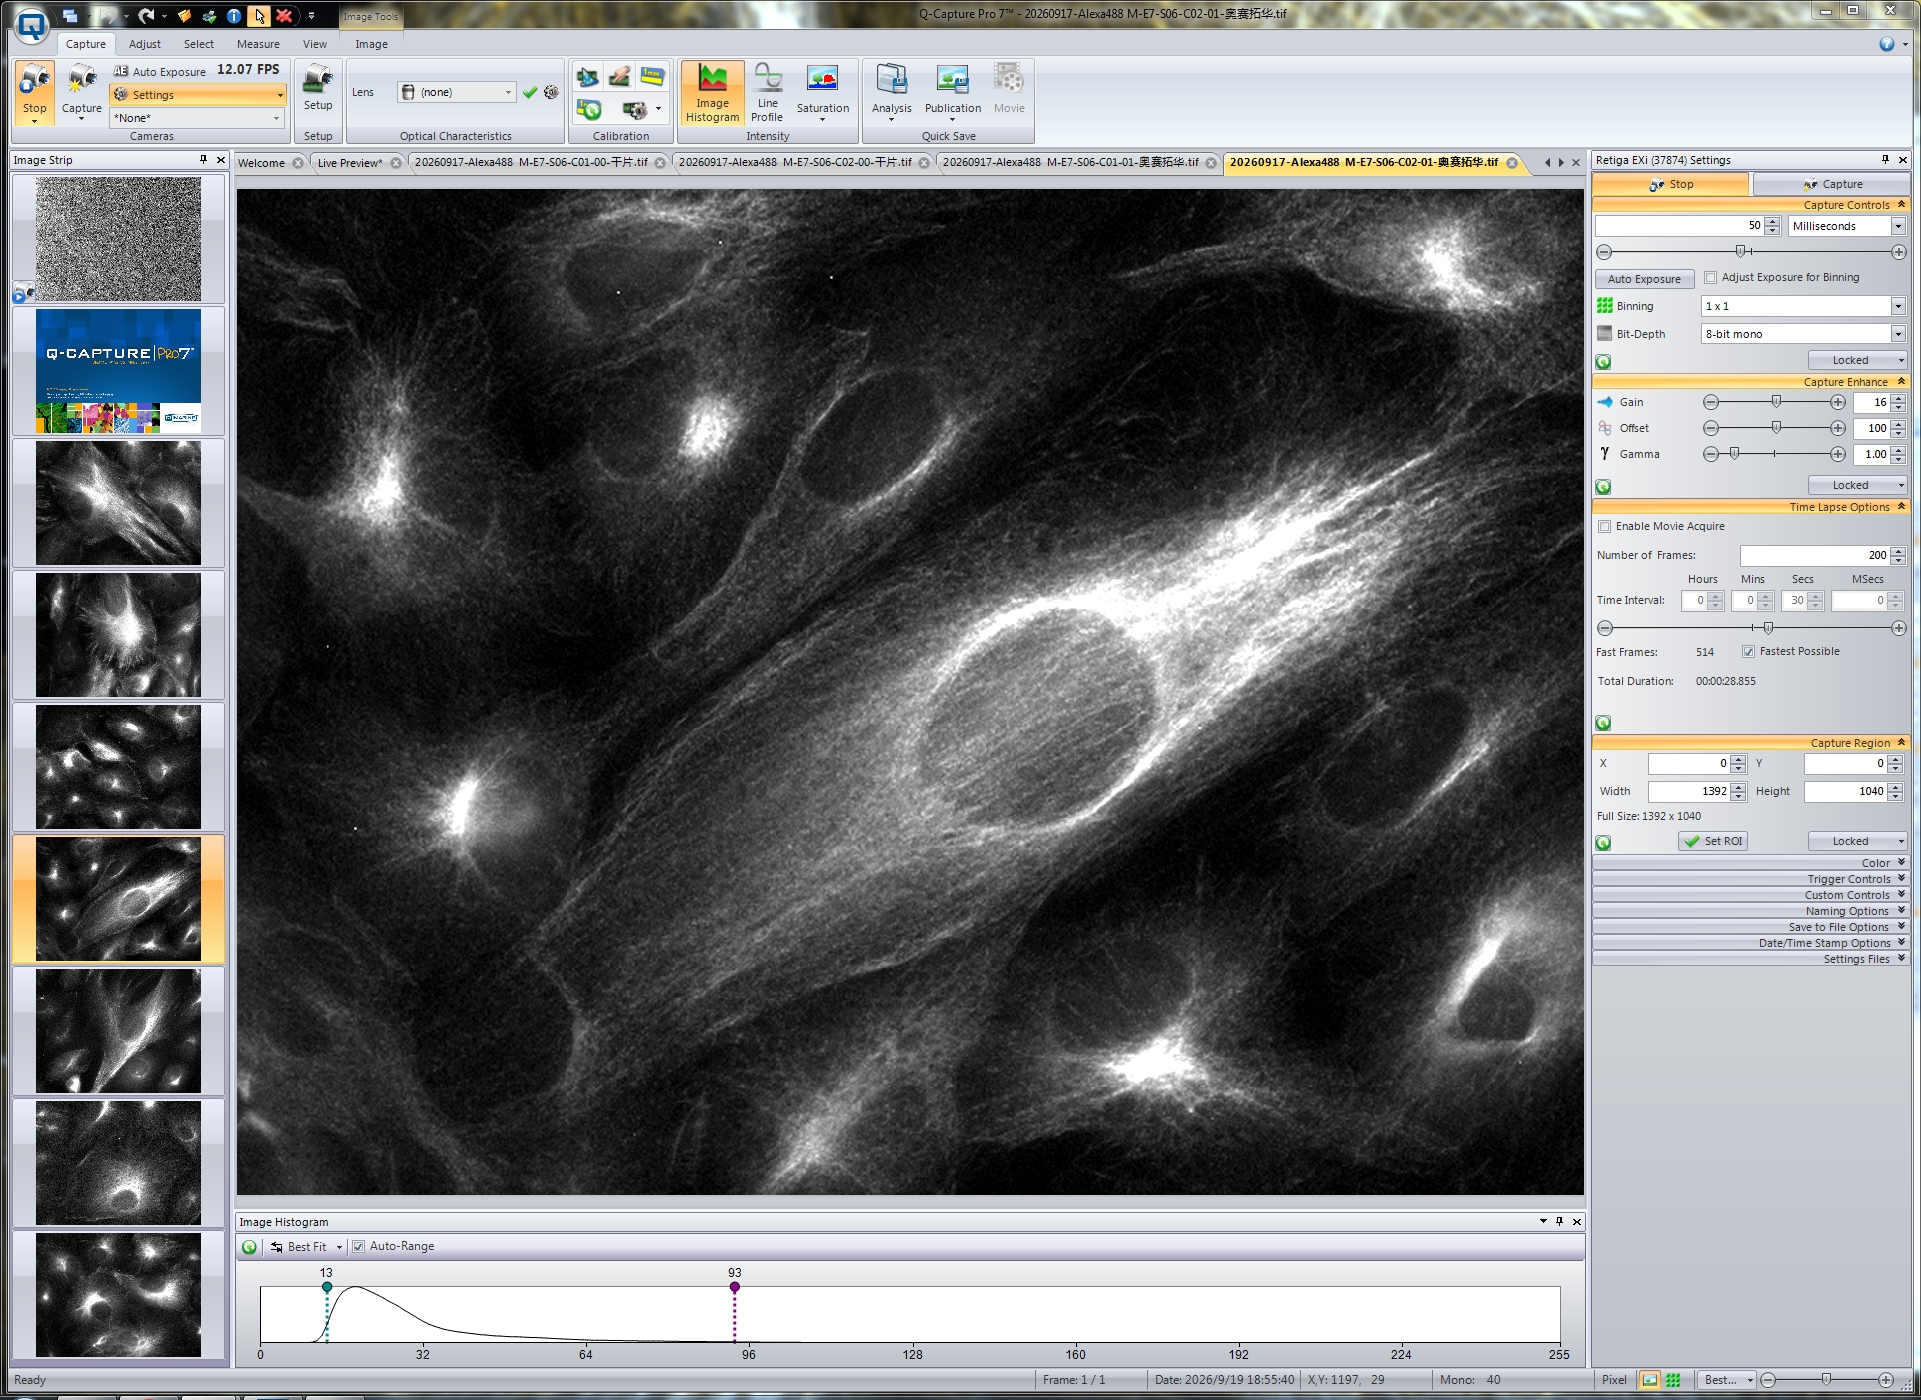Screen dimensions: 1921x1400
Task: Click the Gain slider track
Action: pos(1774,403)
